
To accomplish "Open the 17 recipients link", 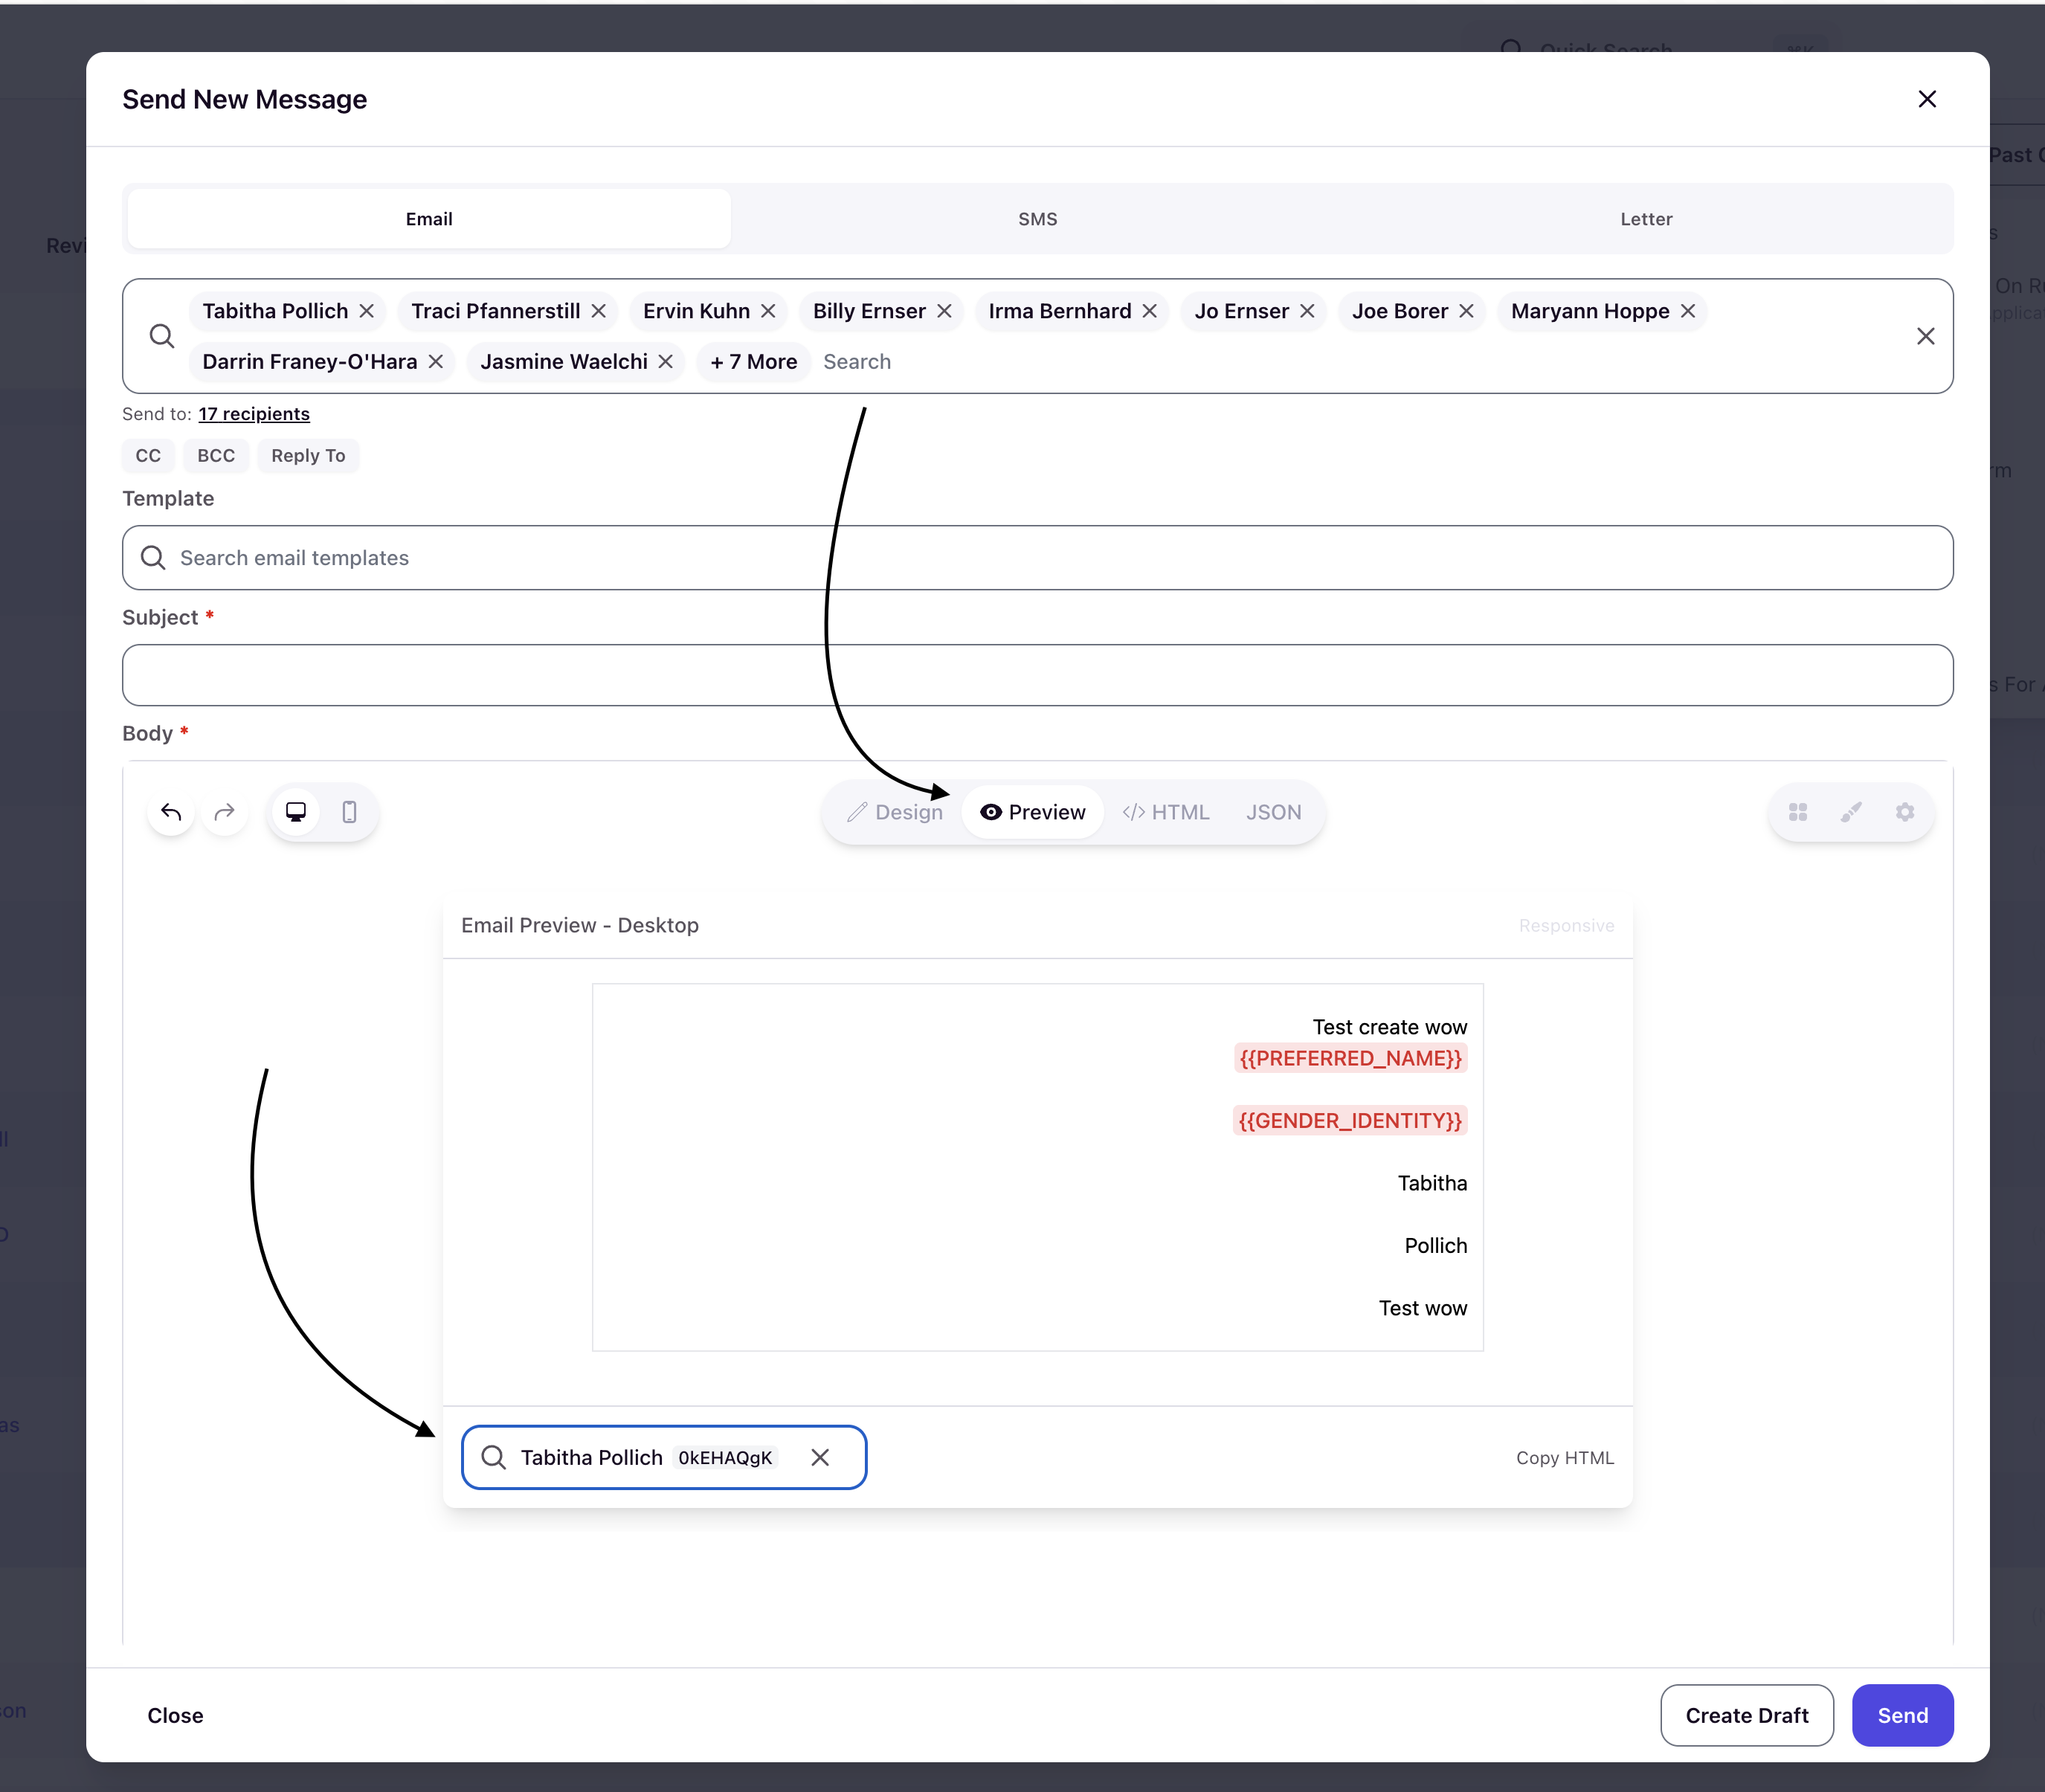I will pyautogui.click(x=254, y=414).
